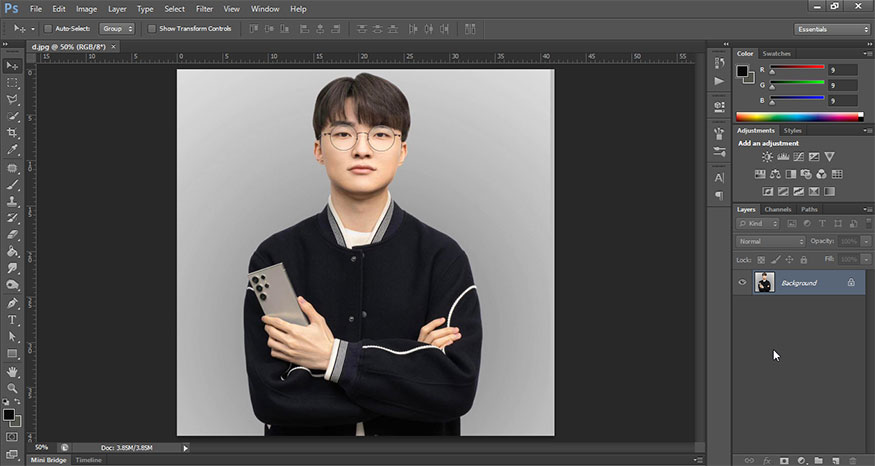
Task: Select the Brush tool
Action: coord(12,185)
